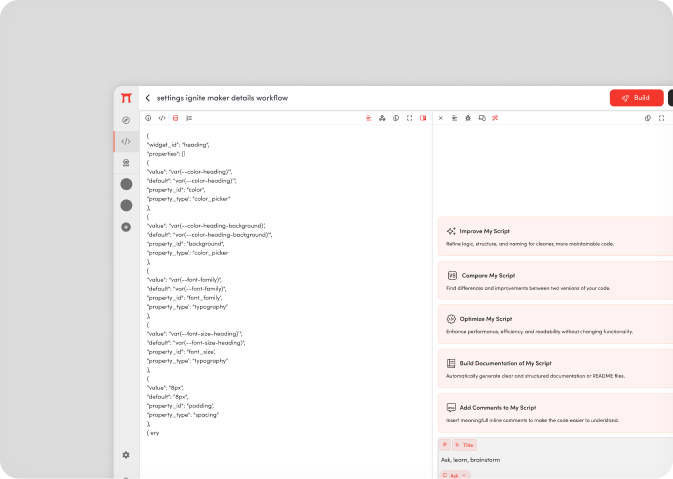
Task: Click the bug debug icon in assistant toolbar
Action: pos(468,118)
